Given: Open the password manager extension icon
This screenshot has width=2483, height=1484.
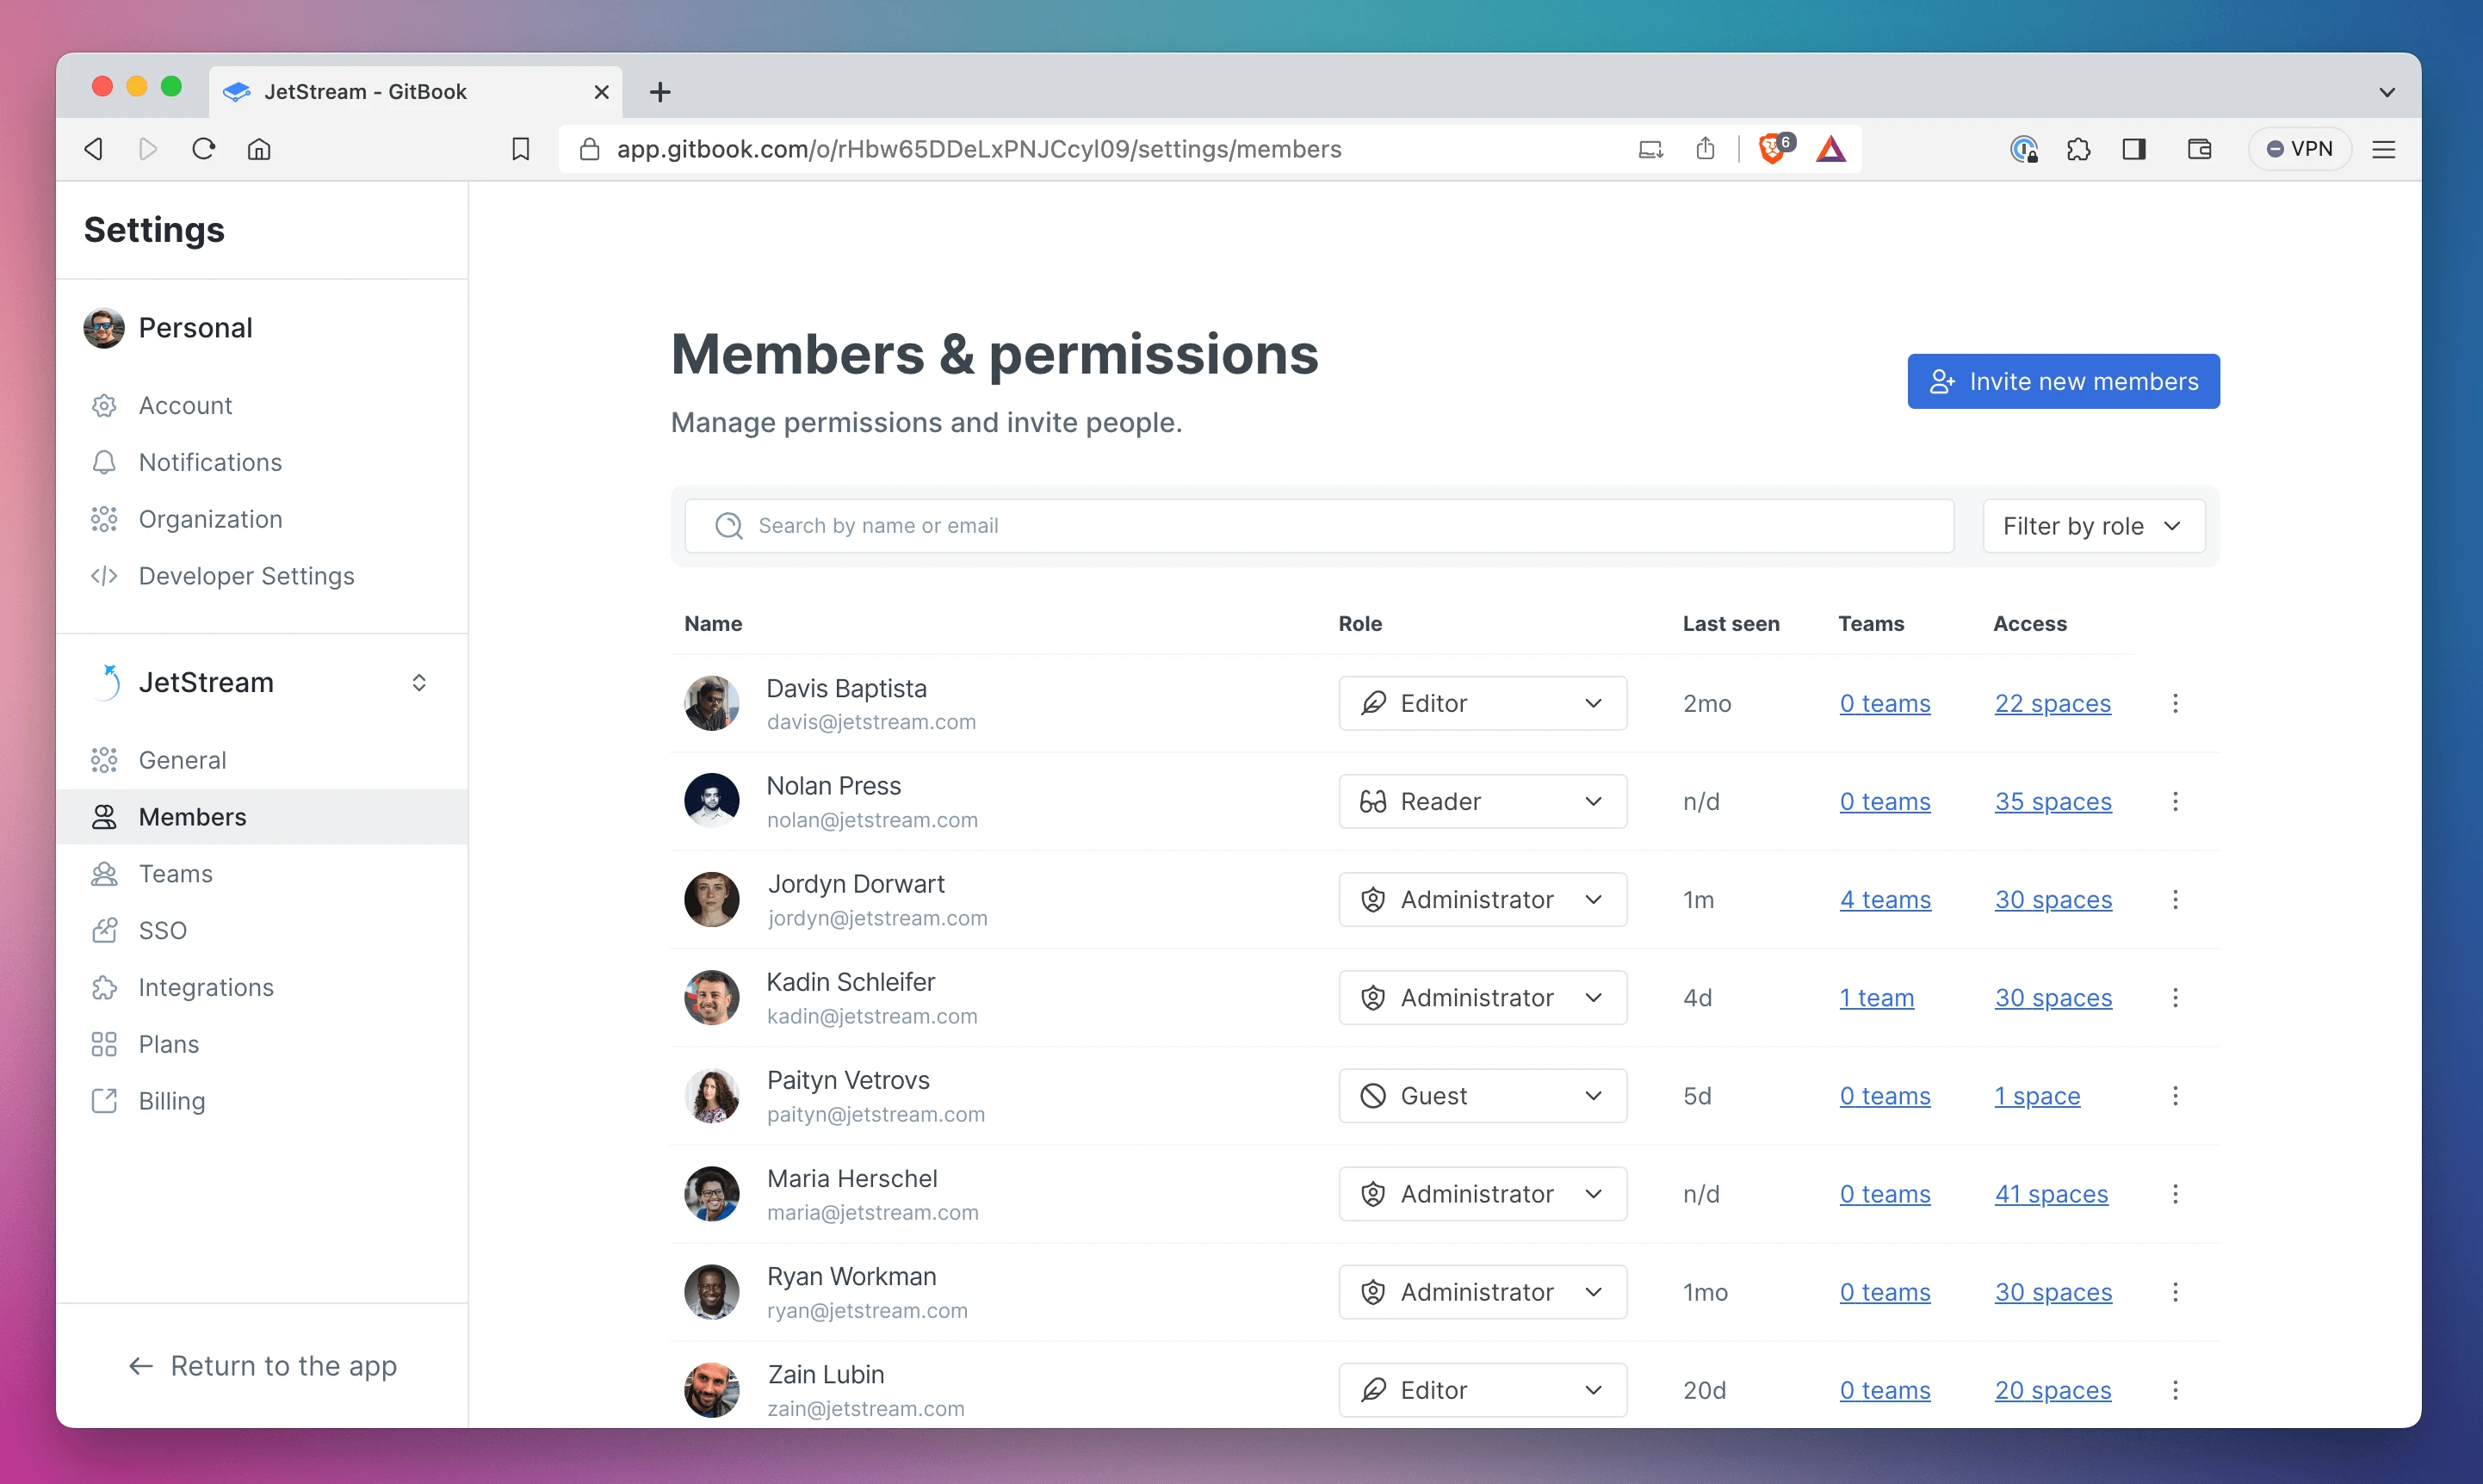Looking at the screenshot, I should point(2024,149).
